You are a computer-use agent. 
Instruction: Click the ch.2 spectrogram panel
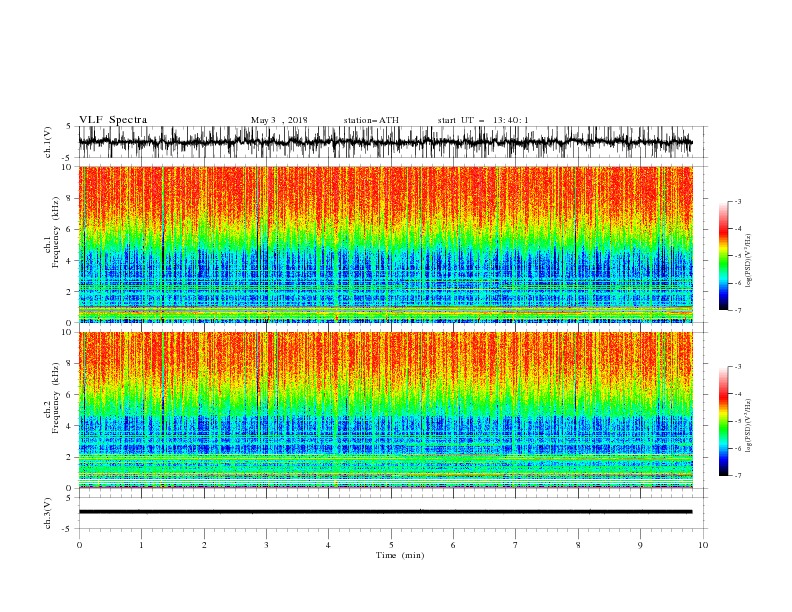coord(385,410)
